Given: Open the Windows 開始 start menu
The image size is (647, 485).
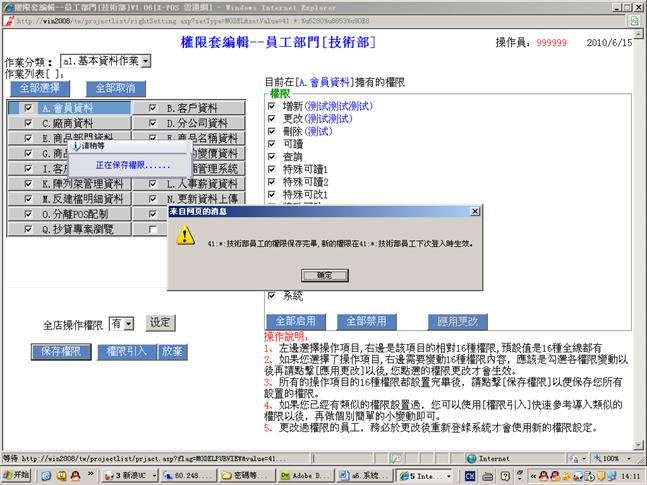Looking at the screenshot, I should tap(18, 475).
